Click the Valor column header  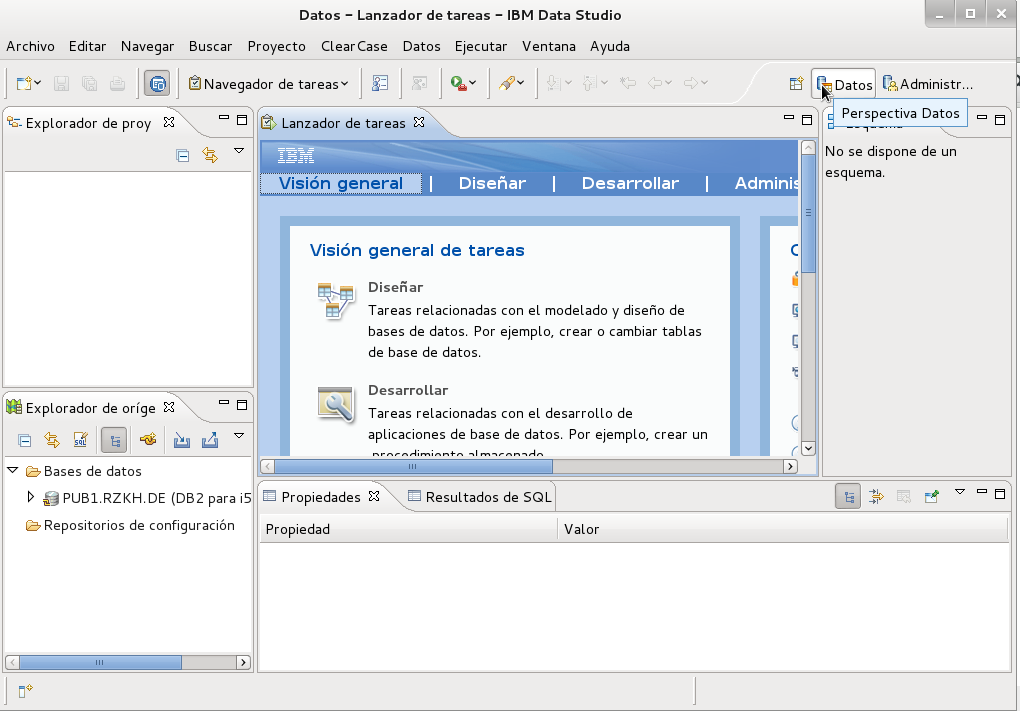click(x=783, y=530)
